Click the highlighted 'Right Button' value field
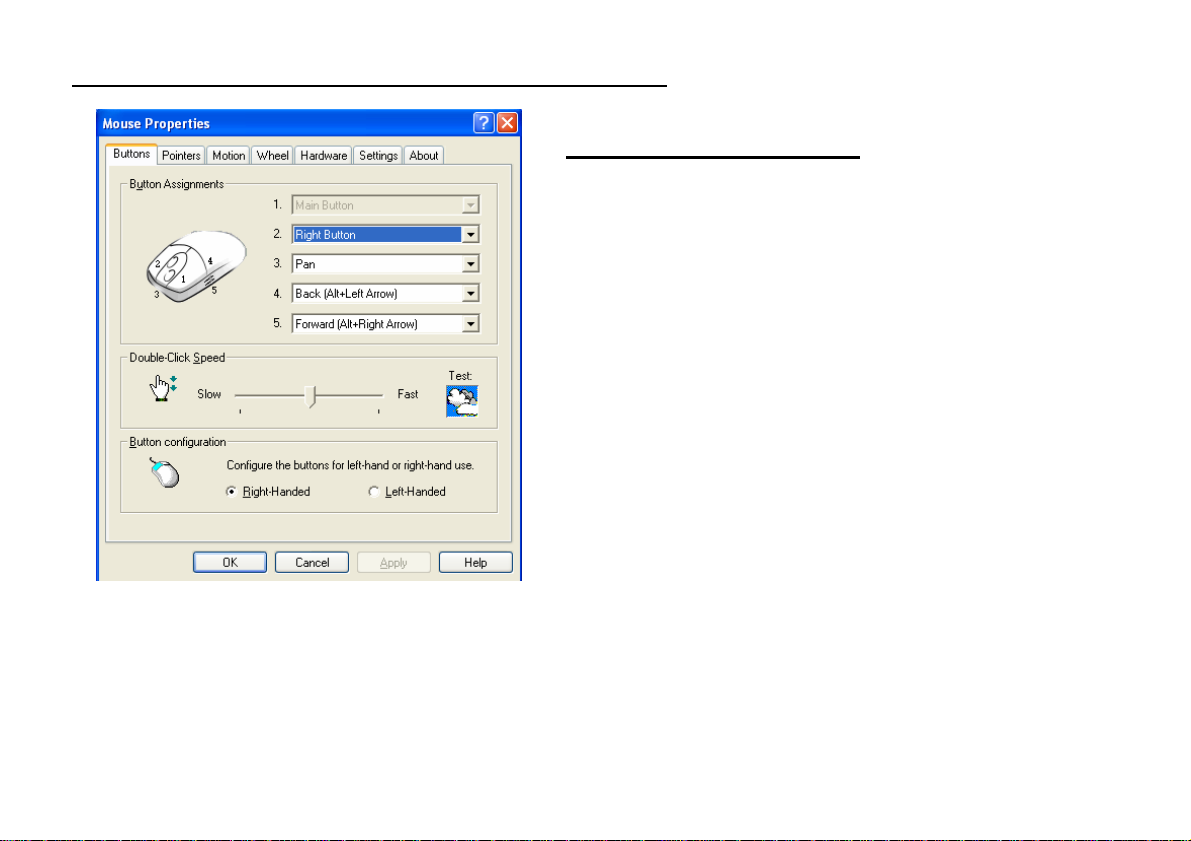Image resolution: width=1191 pixels, height=841 pixels. (378, 235)
